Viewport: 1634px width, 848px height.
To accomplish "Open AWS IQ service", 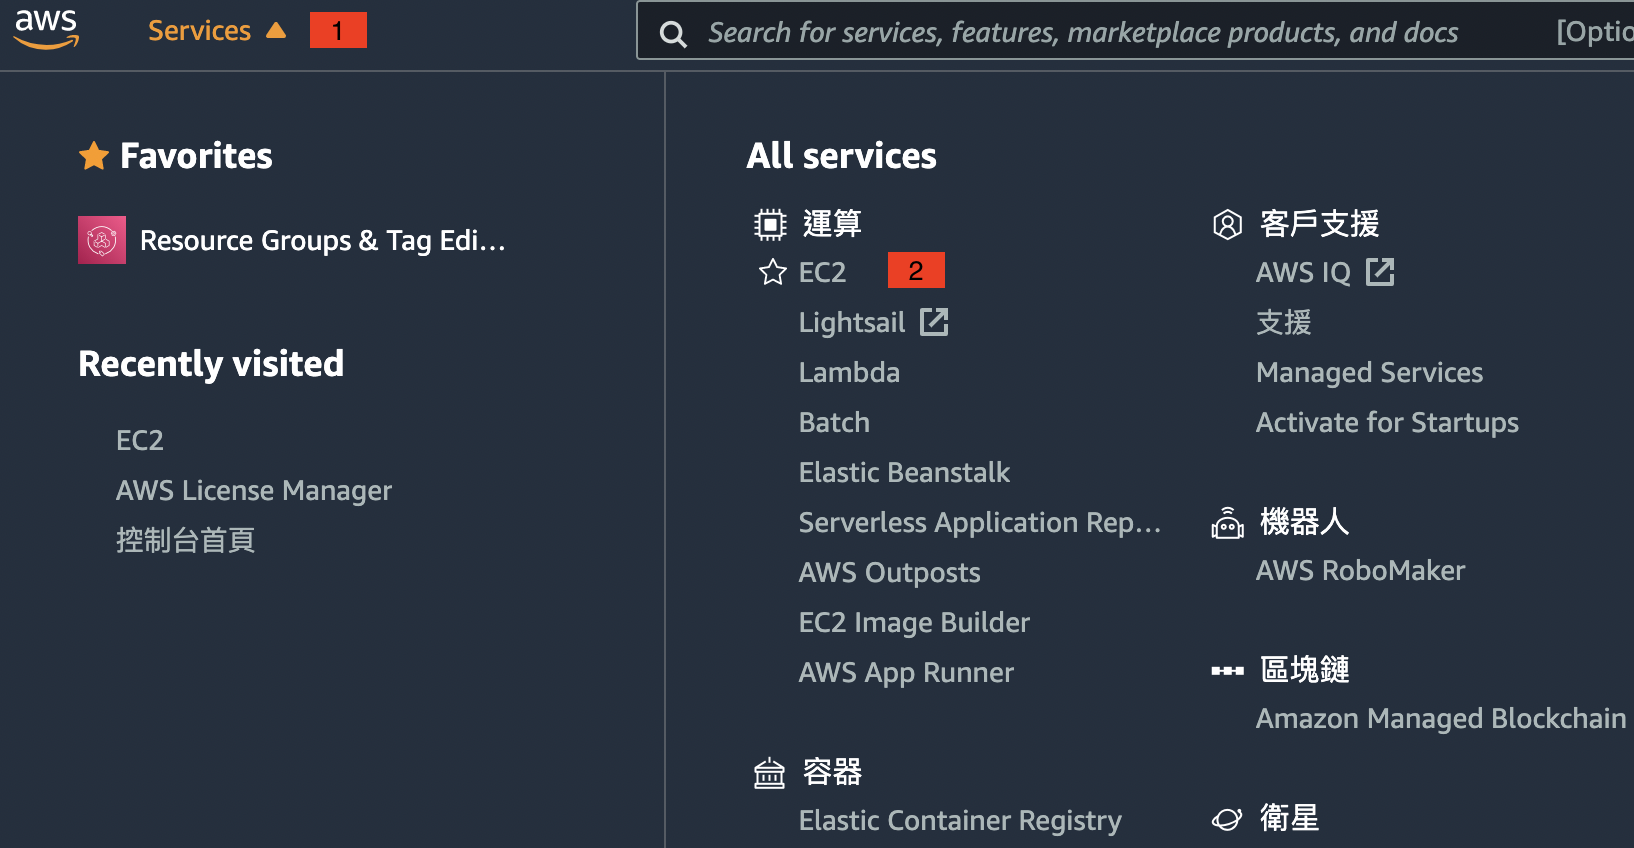I will (1303, 272).
